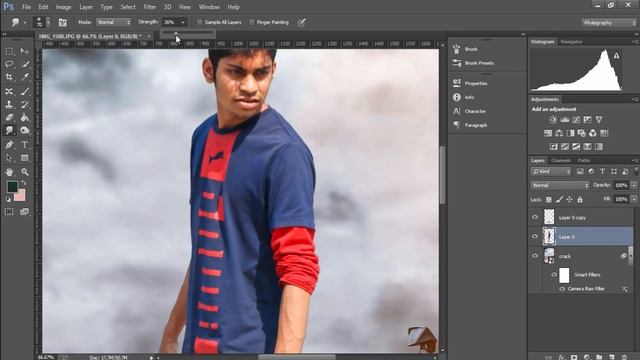Reset default foreground and background colors

8,199
